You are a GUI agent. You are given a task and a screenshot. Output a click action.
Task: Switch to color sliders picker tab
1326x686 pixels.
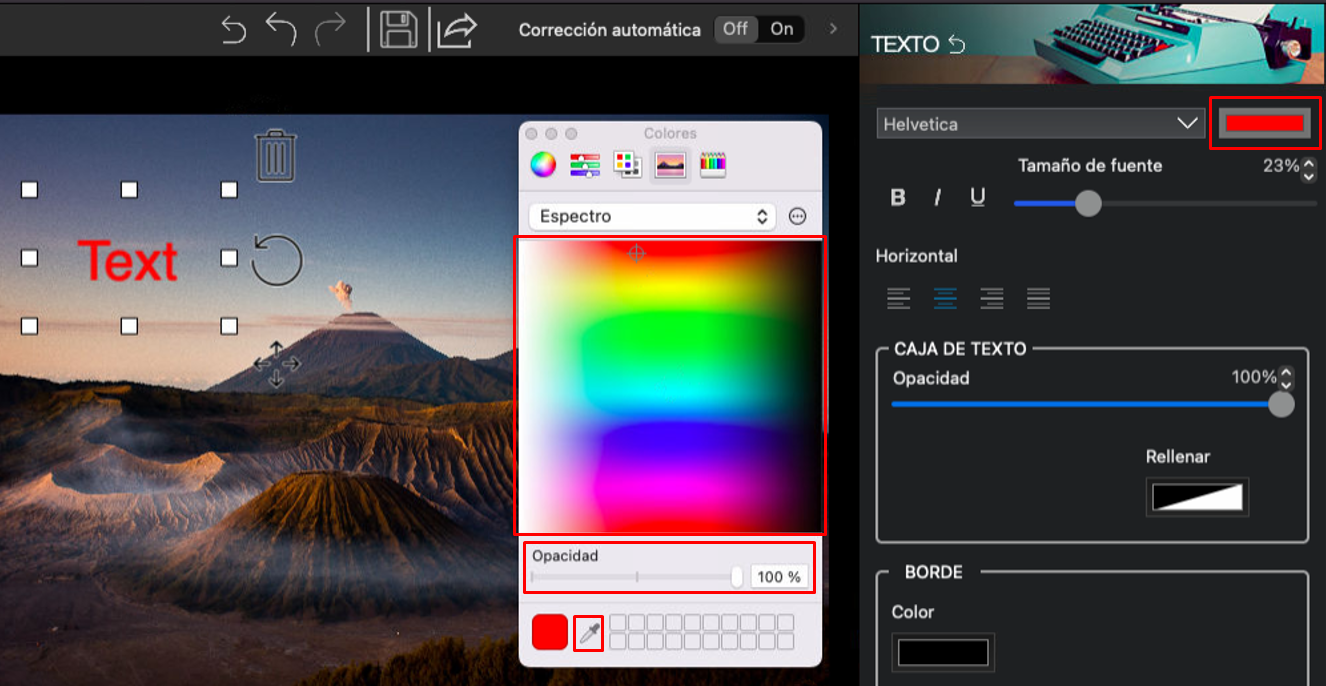click(585, 164)
